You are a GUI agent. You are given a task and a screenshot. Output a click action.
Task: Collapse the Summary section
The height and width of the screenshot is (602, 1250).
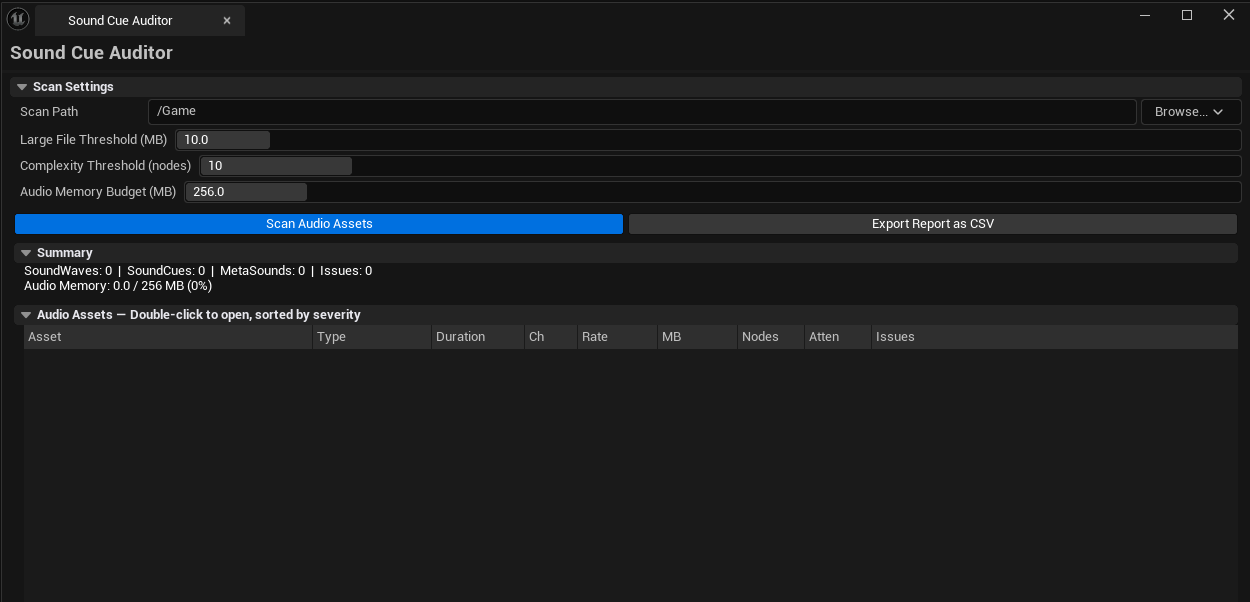[26, 253]
